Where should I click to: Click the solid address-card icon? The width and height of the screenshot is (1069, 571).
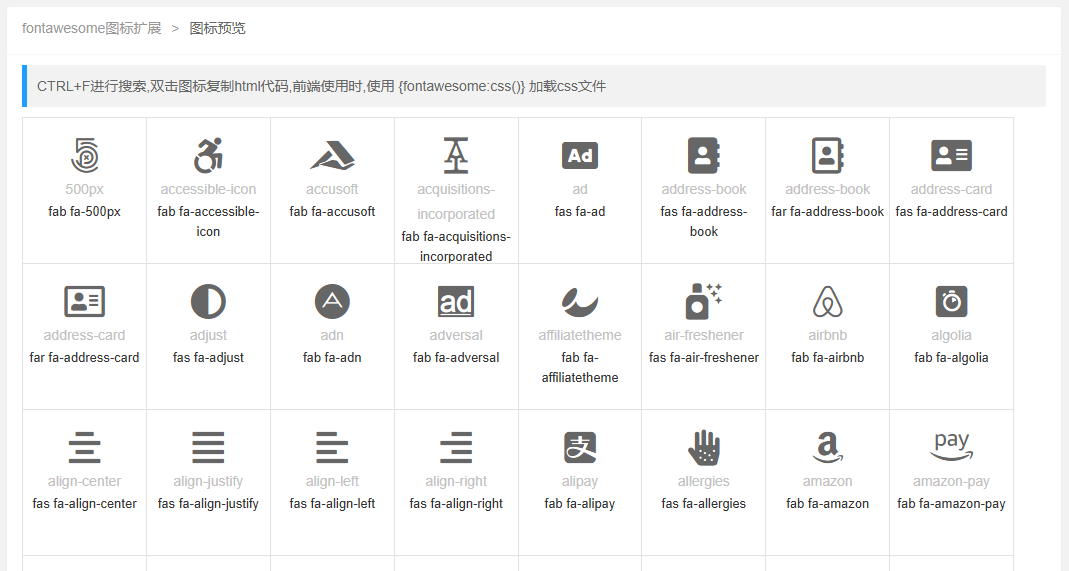tap(951, 156)
